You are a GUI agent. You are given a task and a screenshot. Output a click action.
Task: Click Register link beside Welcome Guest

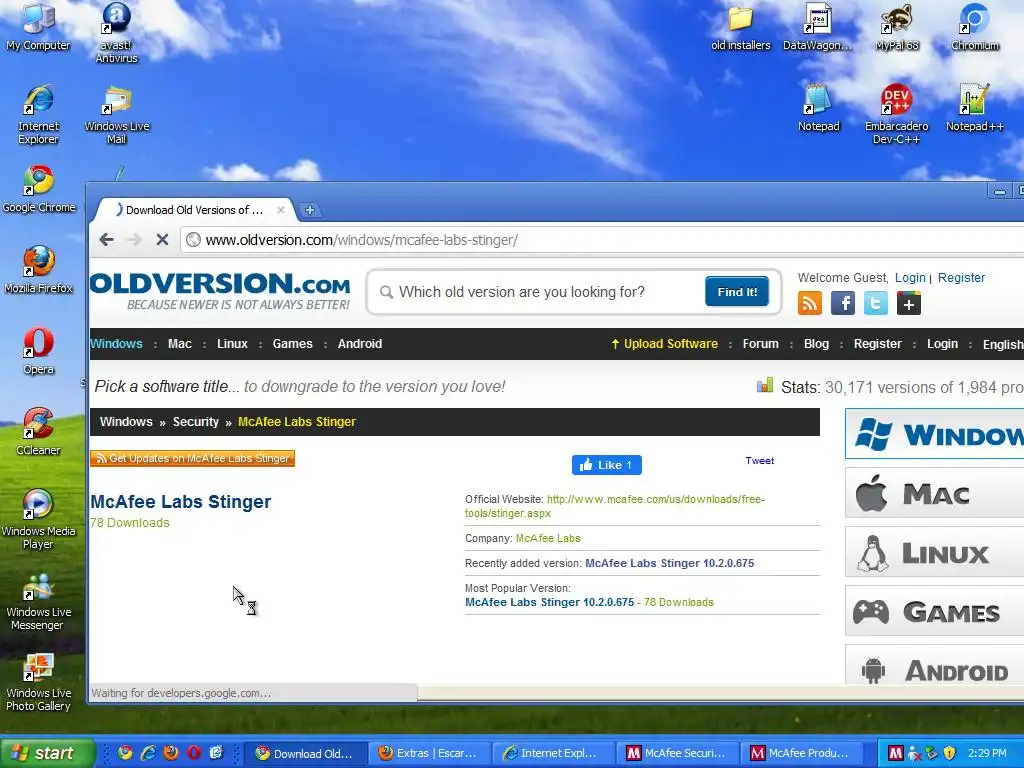(x=961, y=278)
